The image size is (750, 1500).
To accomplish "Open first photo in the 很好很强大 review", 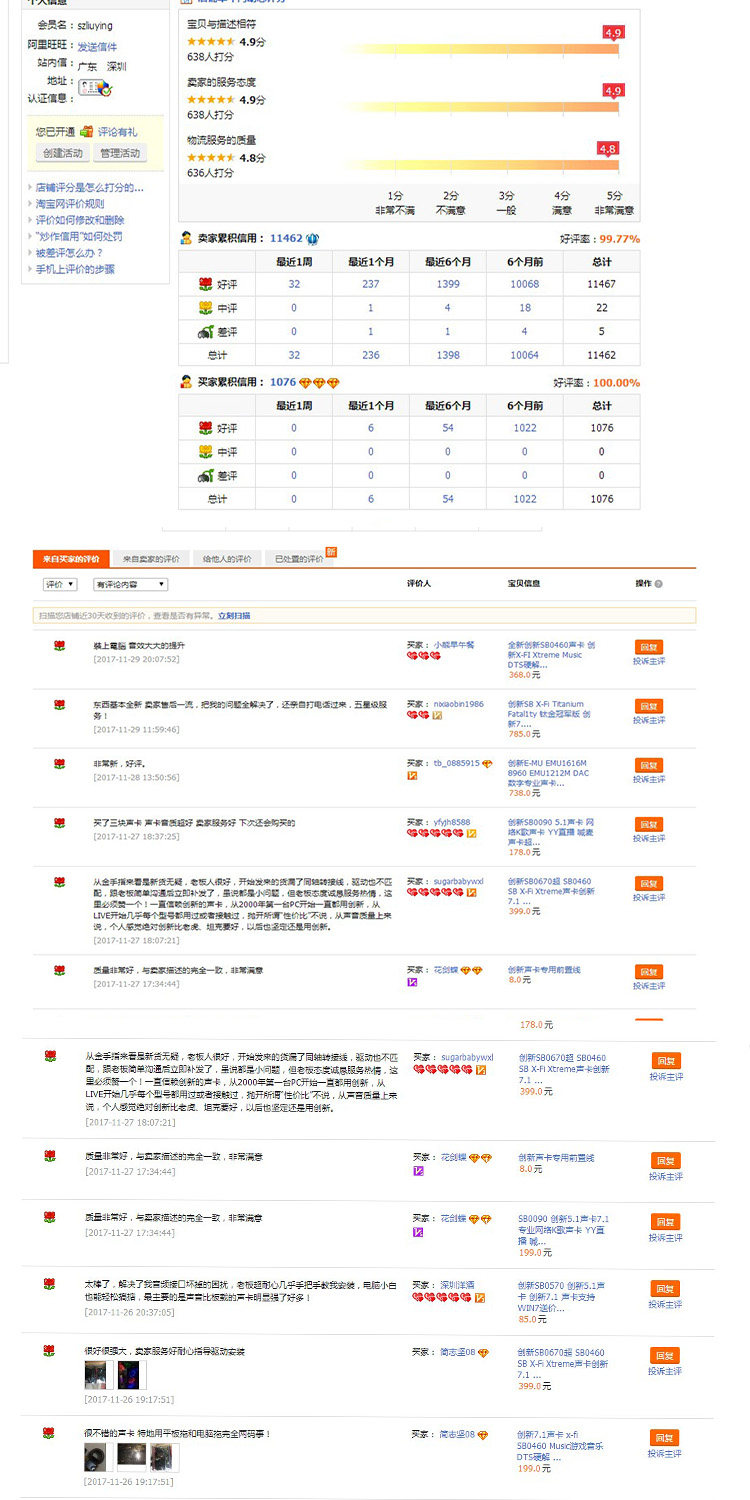I will (96, 1374).
